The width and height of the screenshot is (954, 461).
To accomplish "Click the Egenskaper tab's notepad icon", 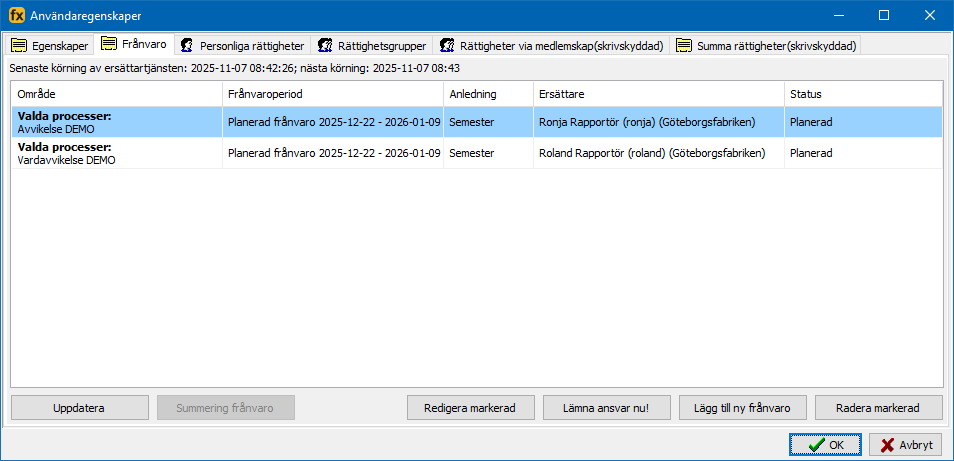I will 19,46.
